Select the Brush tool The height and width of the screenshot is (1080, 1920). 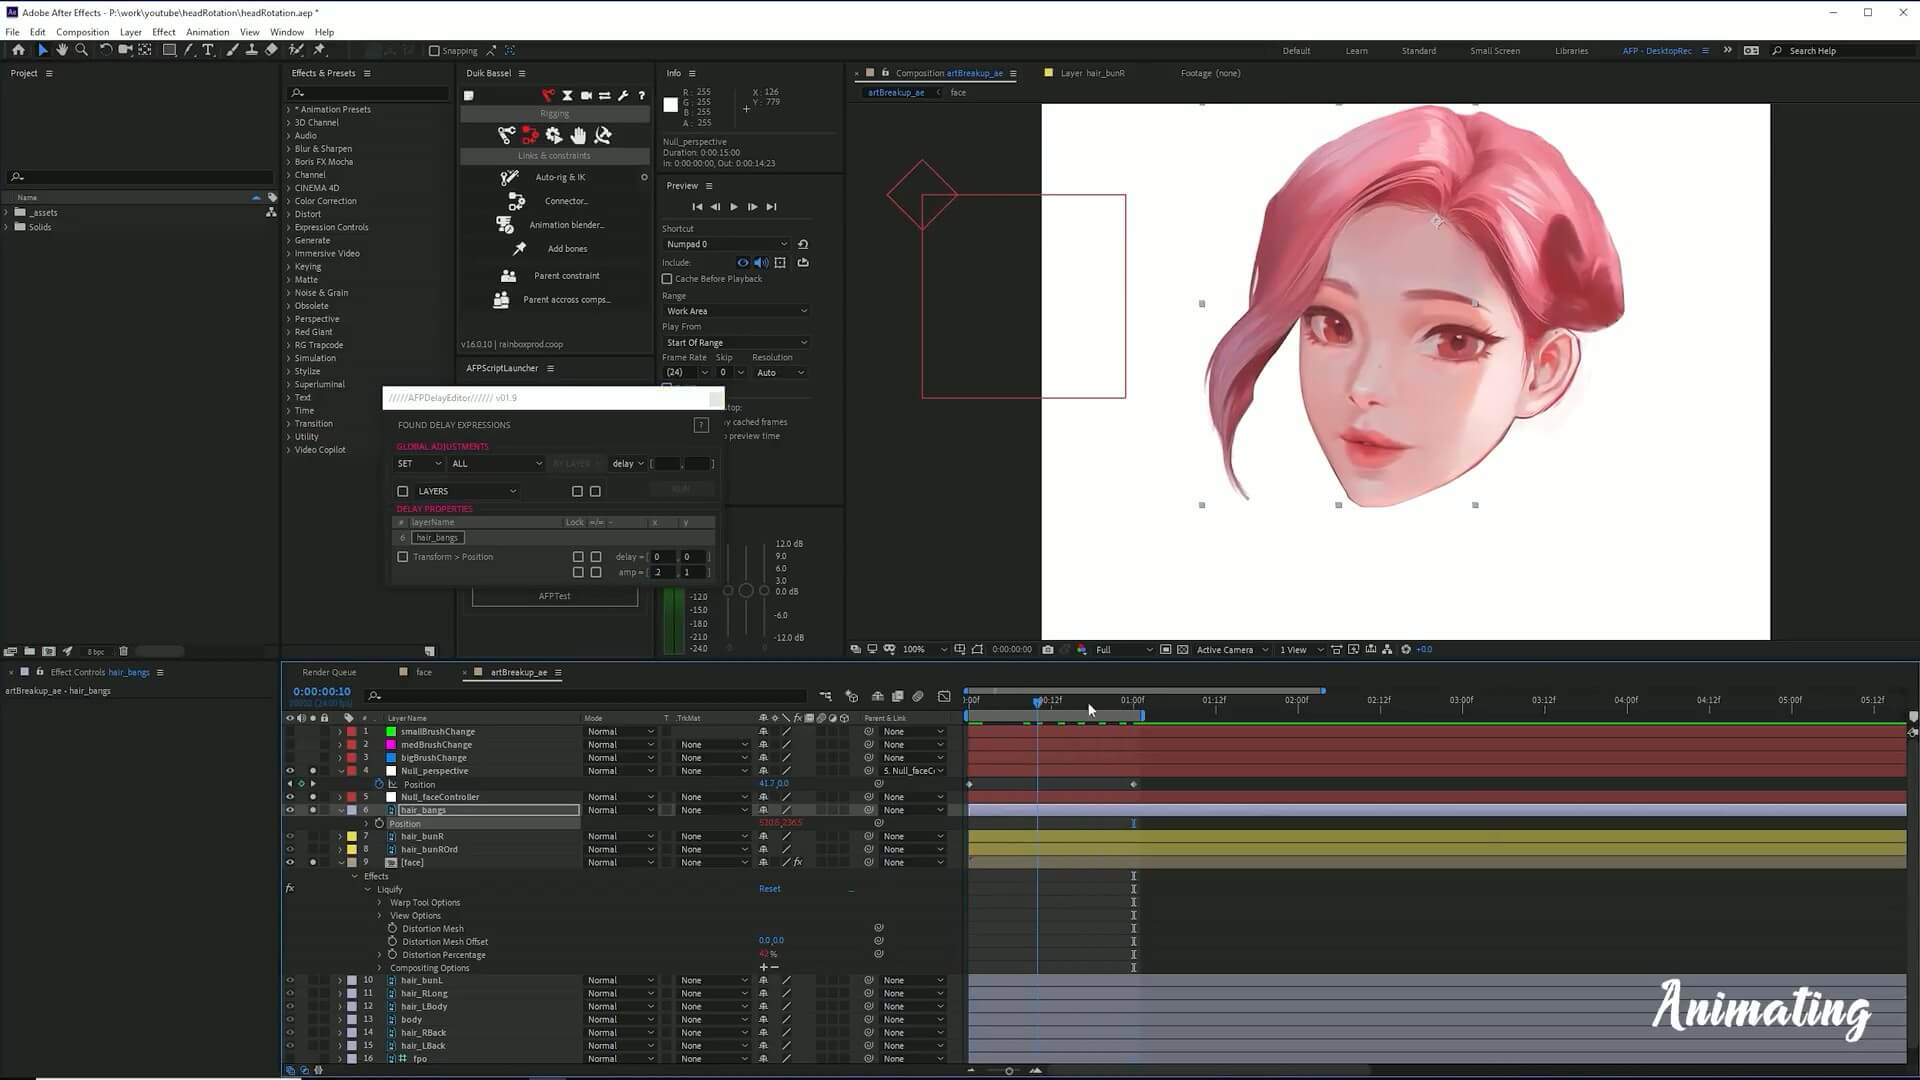pos(232,50)
